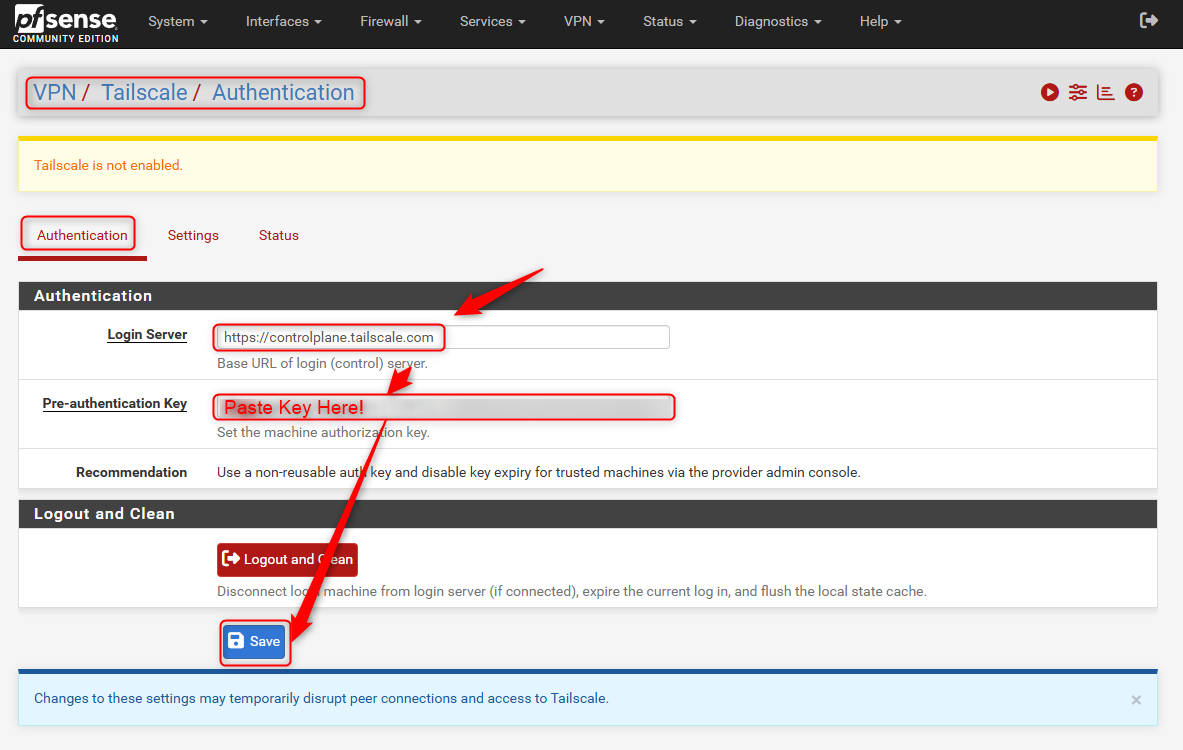Click the Tailscale breadcrumb link
Screen dimensions: 1183x750
(144, 92)
